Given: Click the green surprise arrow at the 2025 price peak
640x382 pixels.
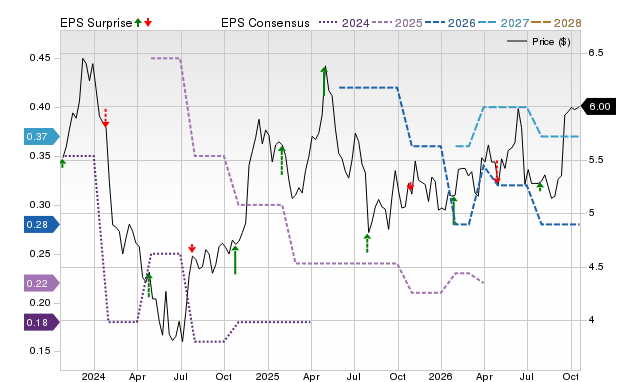Looking at the screenshot, I should pyautogui.click(x=324, y=81).
